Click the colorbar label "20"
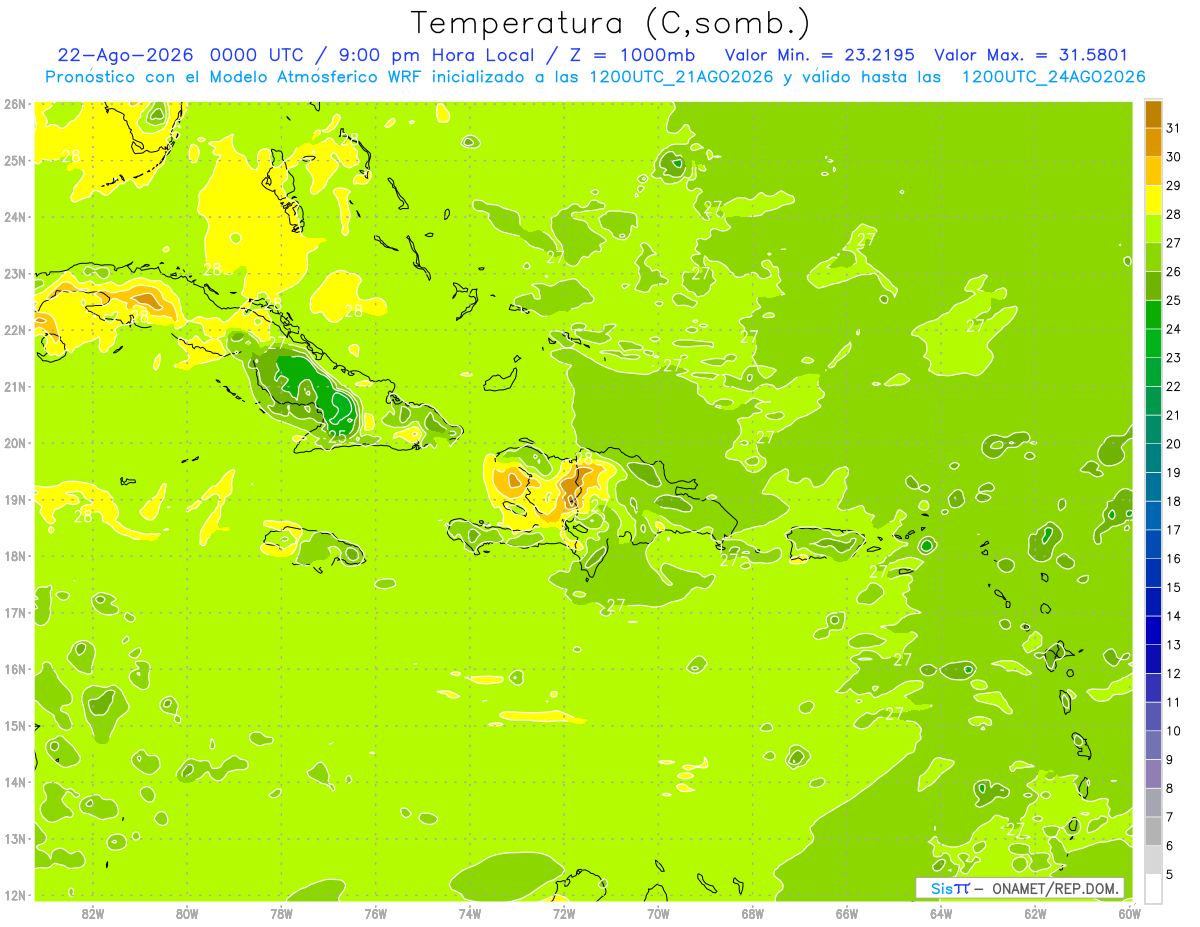 click(1174, 445)
